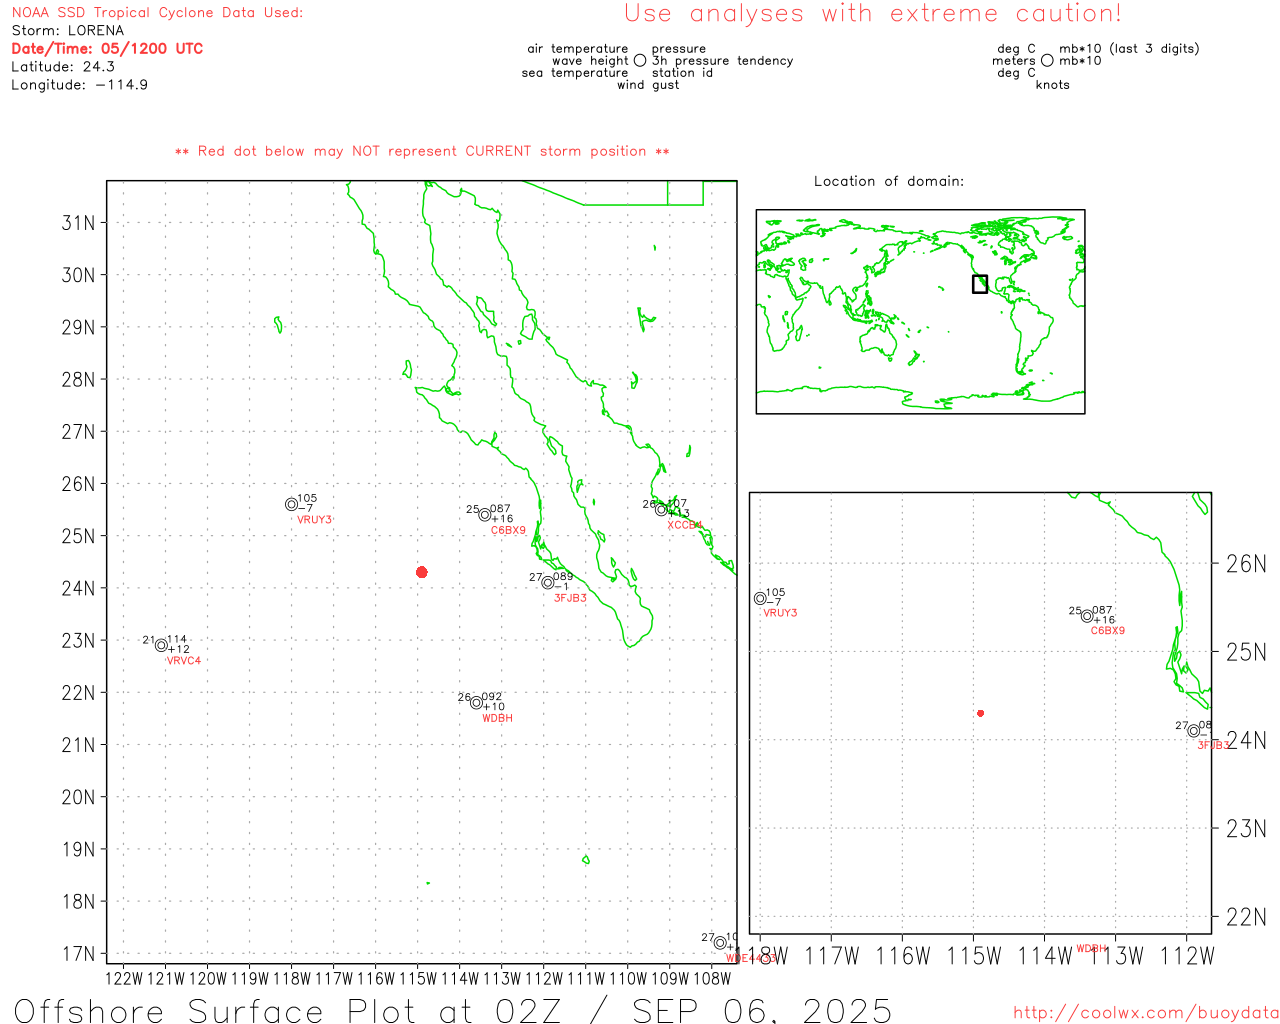Click the 'Storm: LORENA' label
Screen dimensions: 1280x1024
[x=68, y=30]
